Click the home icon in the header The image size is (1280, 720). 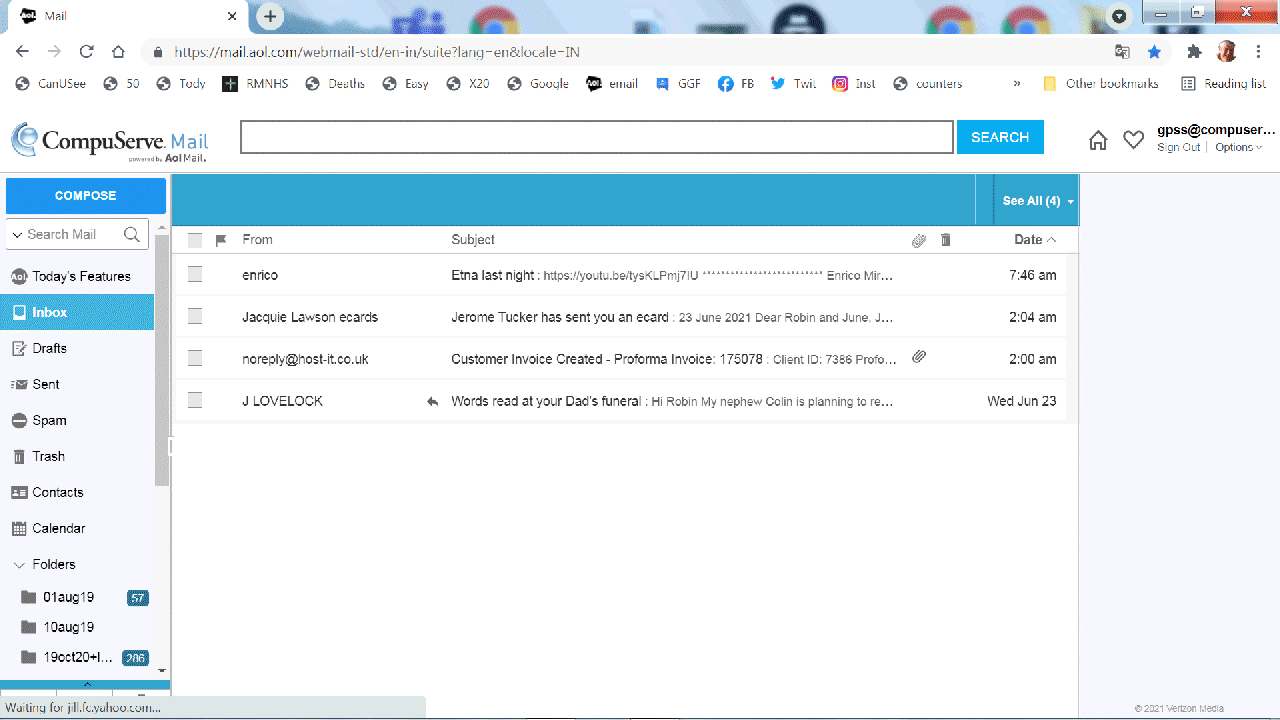point(1098,141)
